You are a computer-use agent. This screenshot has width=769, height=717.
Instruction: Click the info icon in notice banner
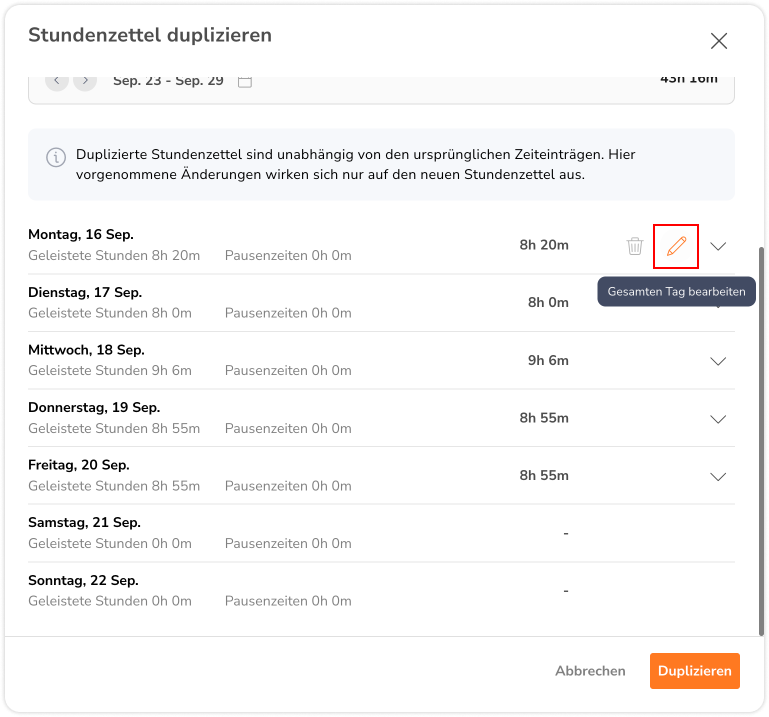[56, 158]
